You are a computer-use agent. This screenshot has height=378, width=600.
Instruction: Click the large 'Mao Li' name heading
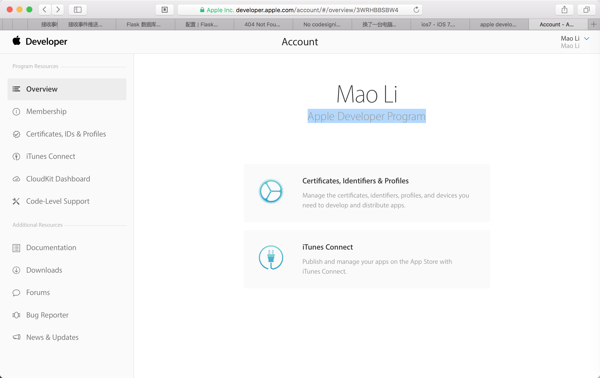click(x=367, y=94)
